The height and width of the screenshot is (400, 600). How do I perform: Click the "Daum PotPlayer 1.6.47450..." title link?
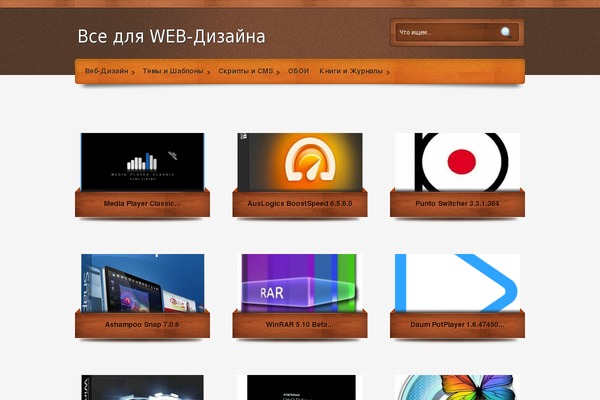(x=457, y=325)
